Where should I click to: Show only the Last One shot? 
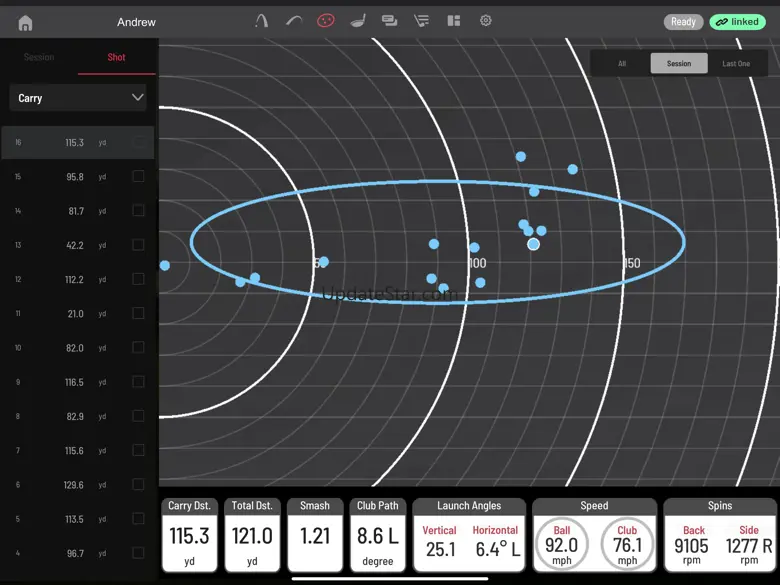click(736, 63)
